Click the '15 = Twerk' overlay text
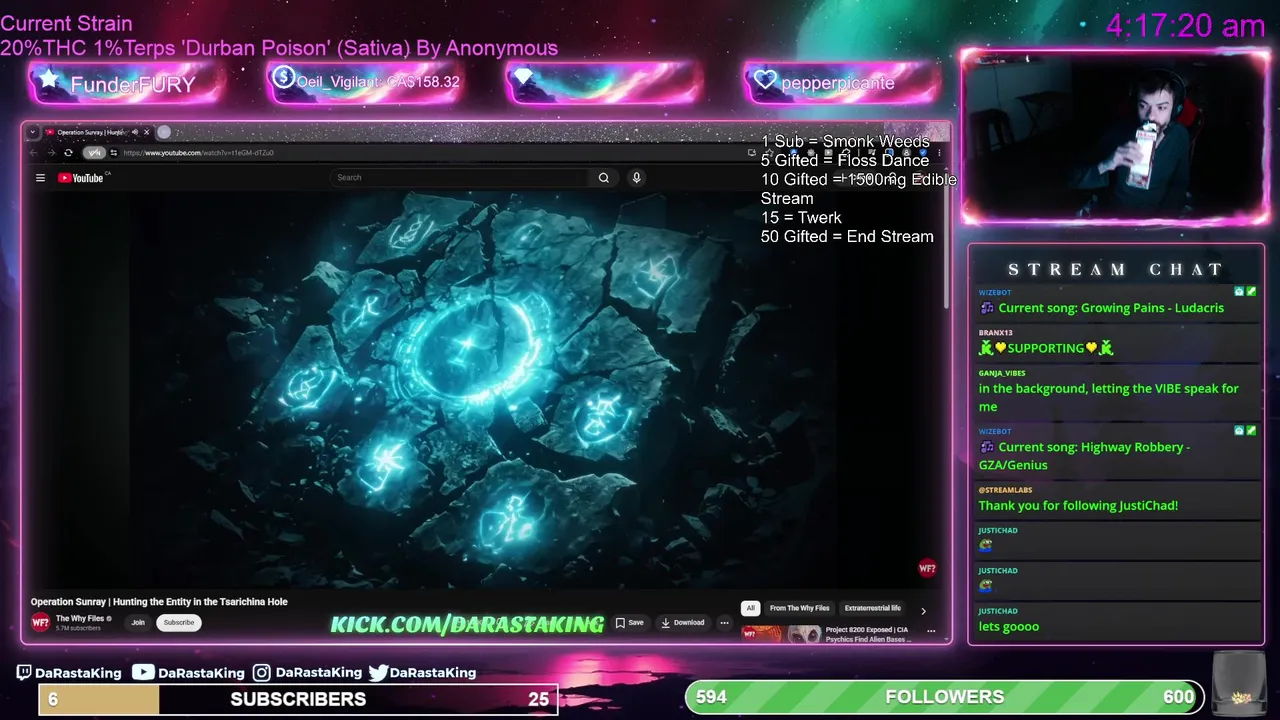This screenshot has height=720, width=1280. (801, 218)
